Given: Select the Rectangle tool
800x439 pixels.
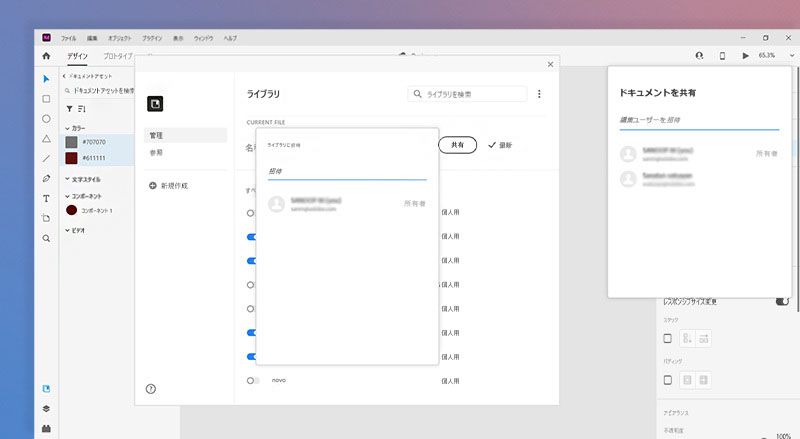Looking at the screenshot, I should [46, 99].
